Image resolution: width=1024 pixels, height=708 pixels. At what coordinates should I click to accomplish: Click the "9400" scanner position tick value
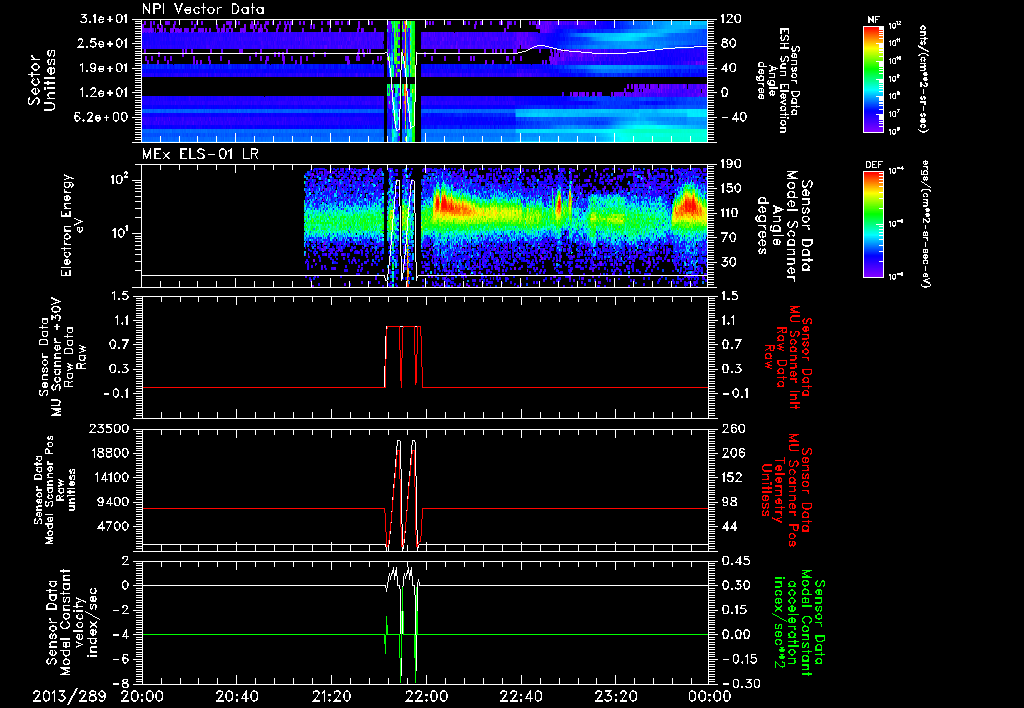[x=114, y=502]
